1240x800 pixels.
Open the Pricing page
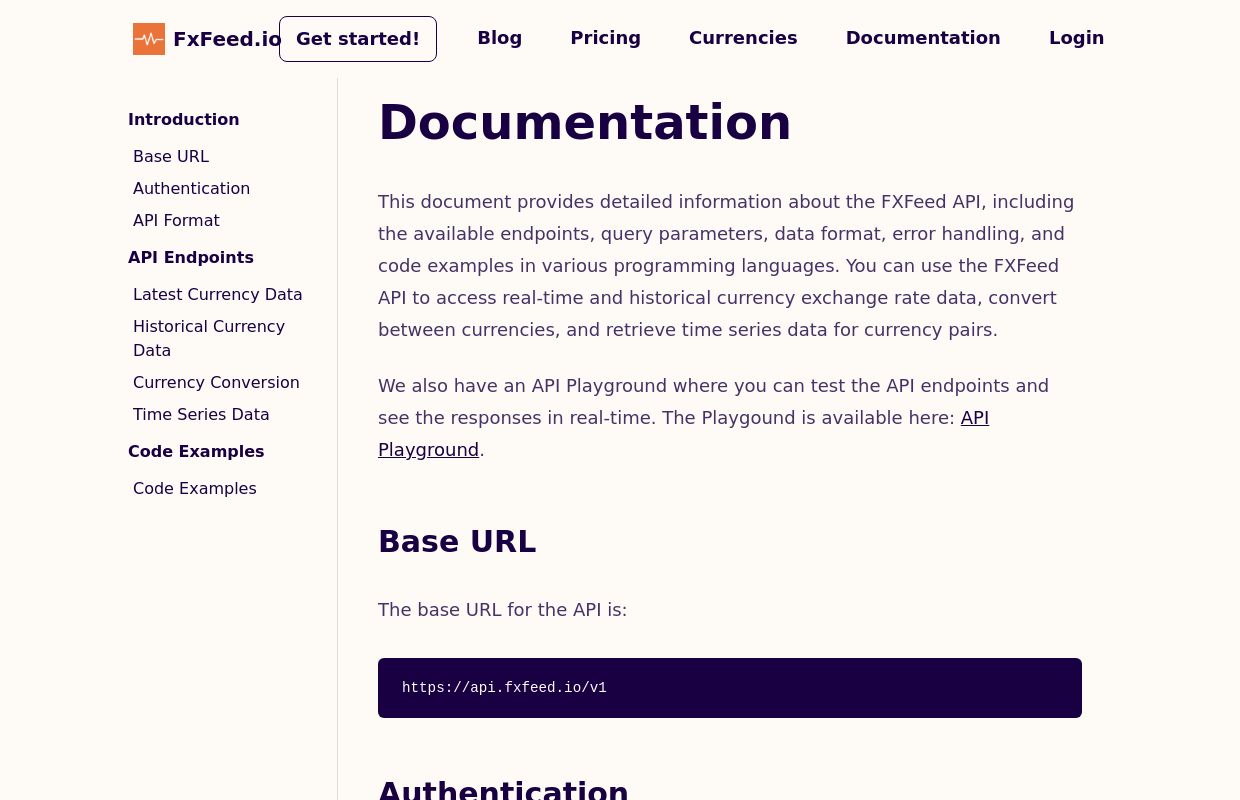(x=606, y=38)
